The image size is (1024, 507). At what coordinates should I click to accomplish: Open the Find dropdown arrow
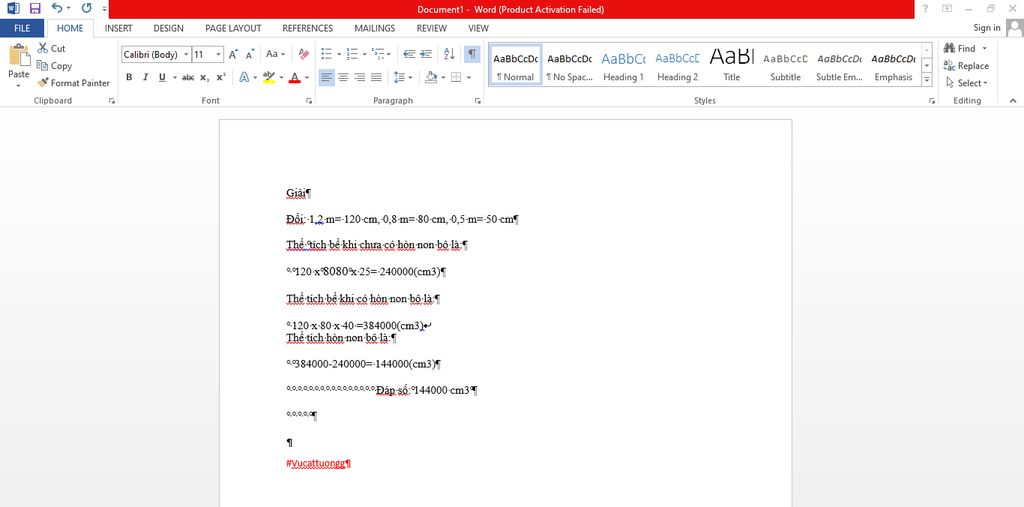pos(985,48)
